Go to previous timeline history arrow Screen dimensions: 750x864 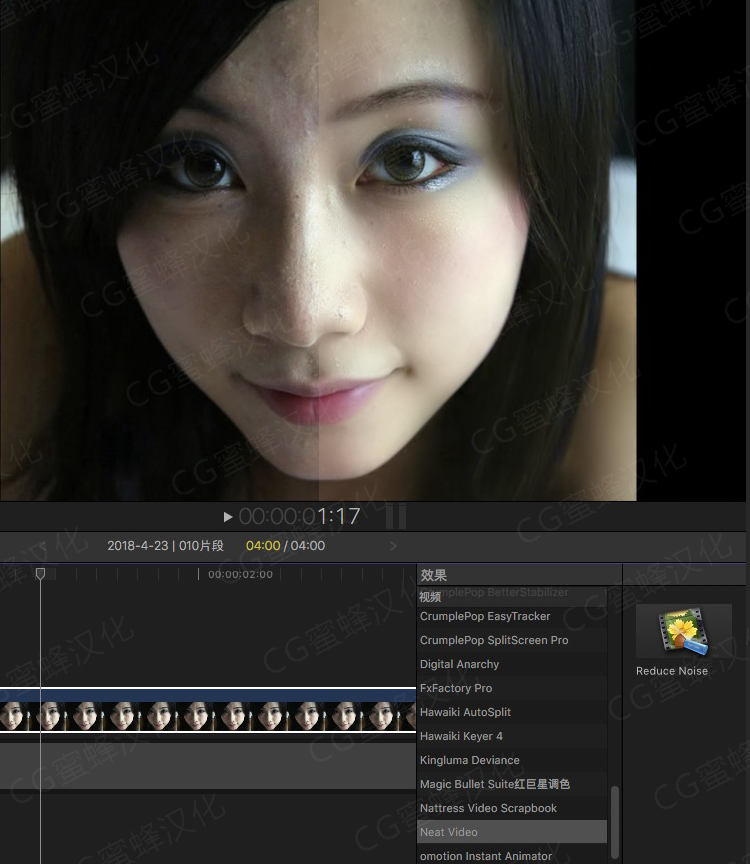(x=43, y=546)
